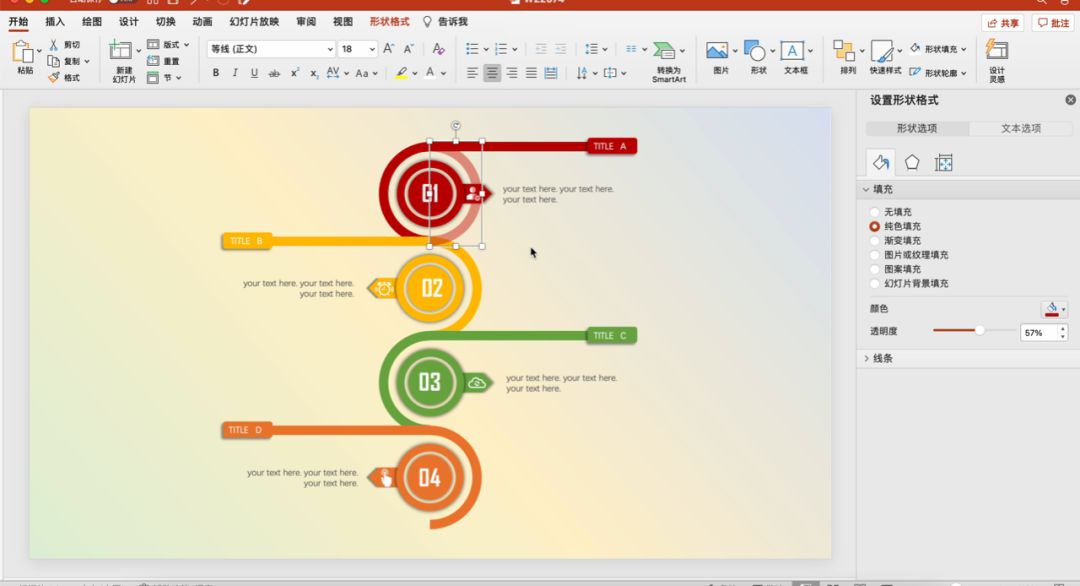Select Picture or texture fill (图片或纹理填充)
1080x586 pixels.
click(x=875, y=255)
